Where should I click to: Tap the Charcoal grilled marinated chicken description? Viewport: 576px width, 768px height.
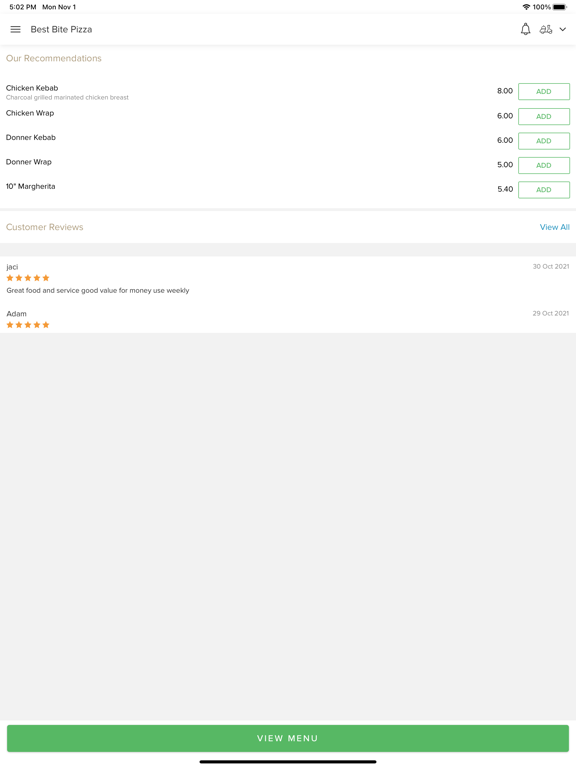pyautogui.click(x=67, y=97)
